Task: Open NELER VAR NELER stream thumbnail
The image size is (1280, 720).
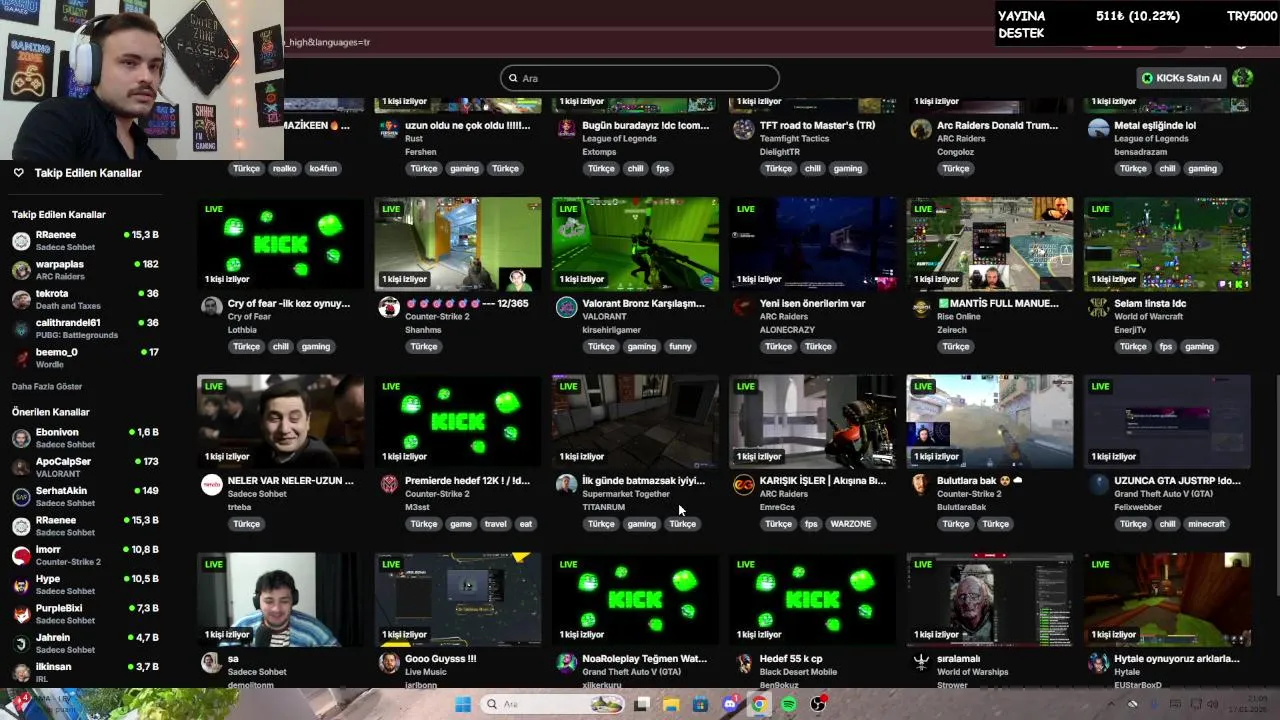Action: click(280, 421)
